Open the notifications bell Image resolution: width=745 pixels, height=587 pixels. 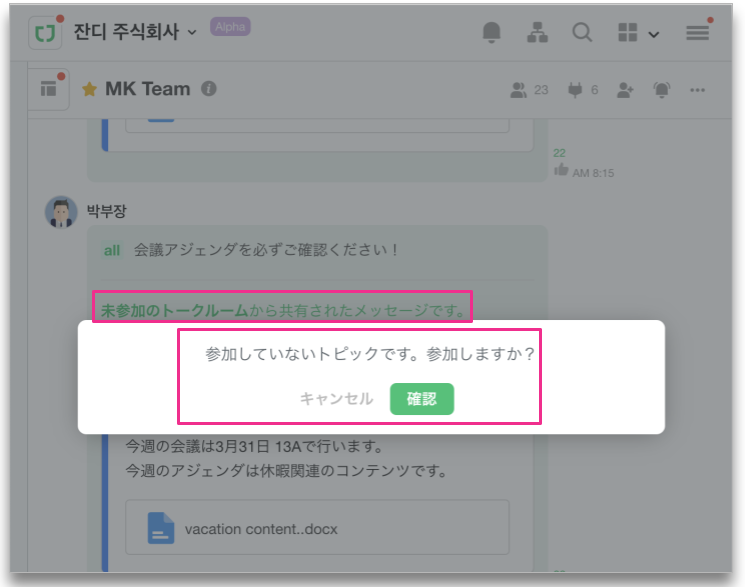pos(491,32)
